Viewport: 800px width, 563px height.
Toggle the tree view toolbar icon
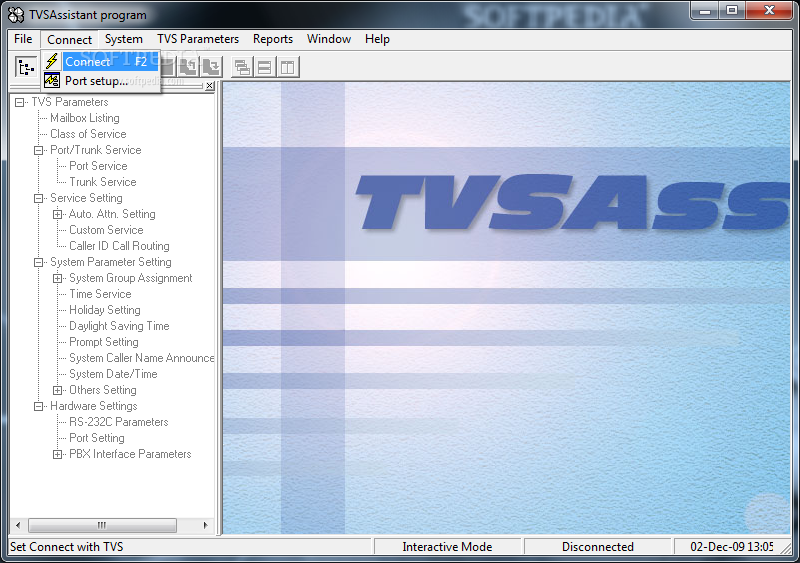[x=26, y=67]
